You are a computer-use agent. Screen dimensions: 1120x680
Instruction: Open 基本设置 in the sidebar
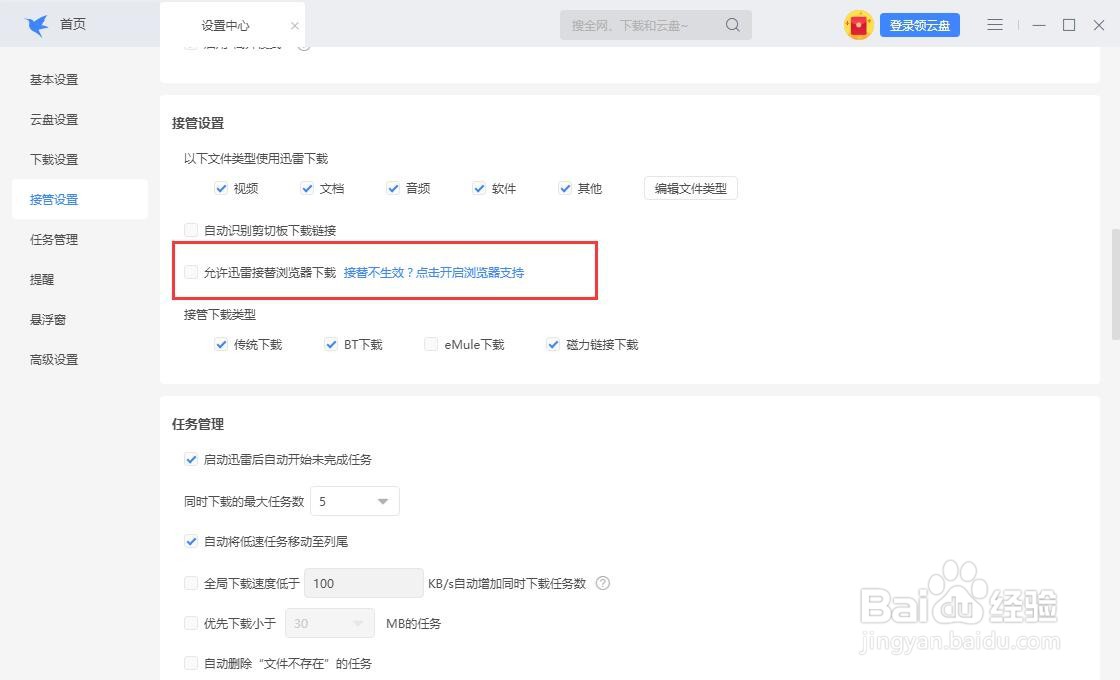54,79
